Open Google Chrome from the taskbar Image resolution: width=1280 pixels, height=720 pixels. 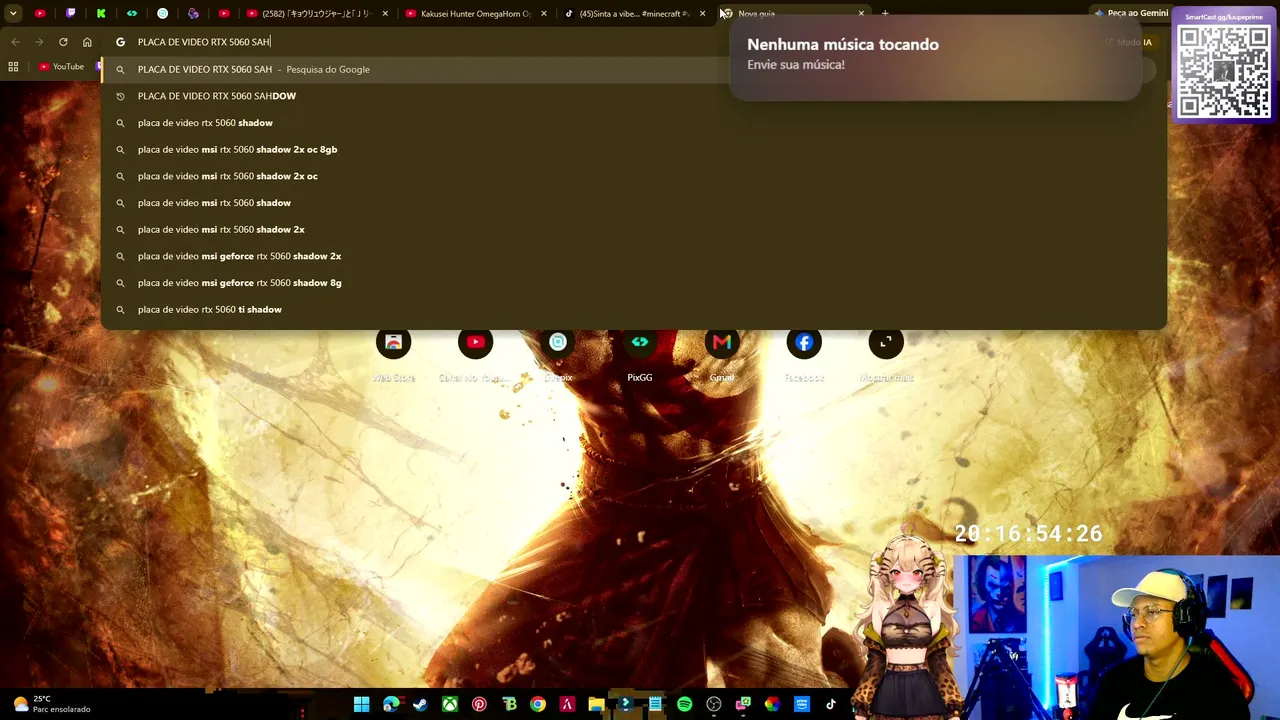(538, 704)
